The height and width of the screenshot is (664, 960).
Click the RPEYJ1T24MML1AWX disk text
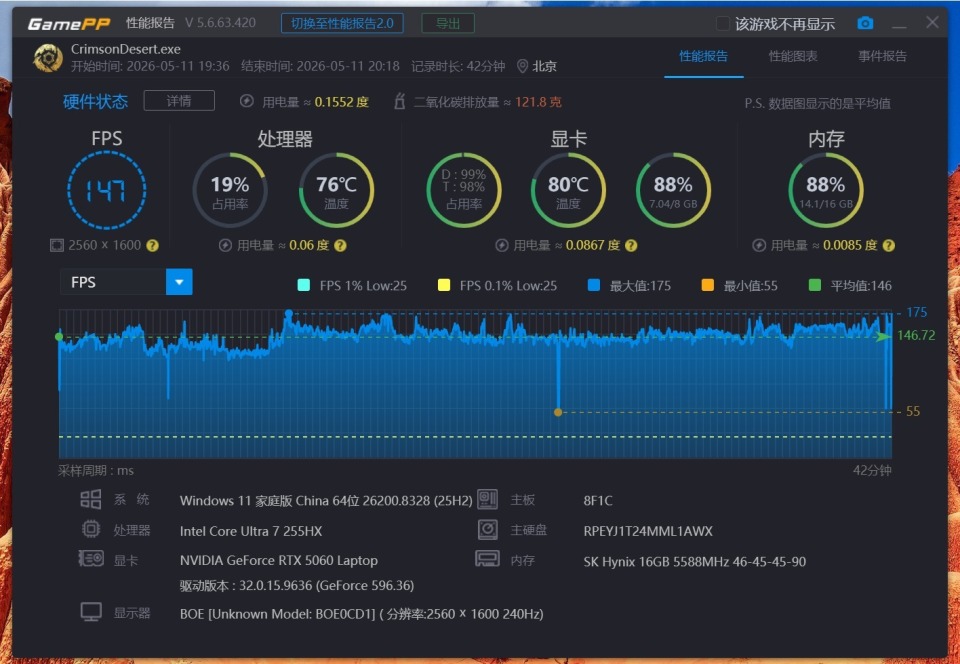tap(648, 531)
